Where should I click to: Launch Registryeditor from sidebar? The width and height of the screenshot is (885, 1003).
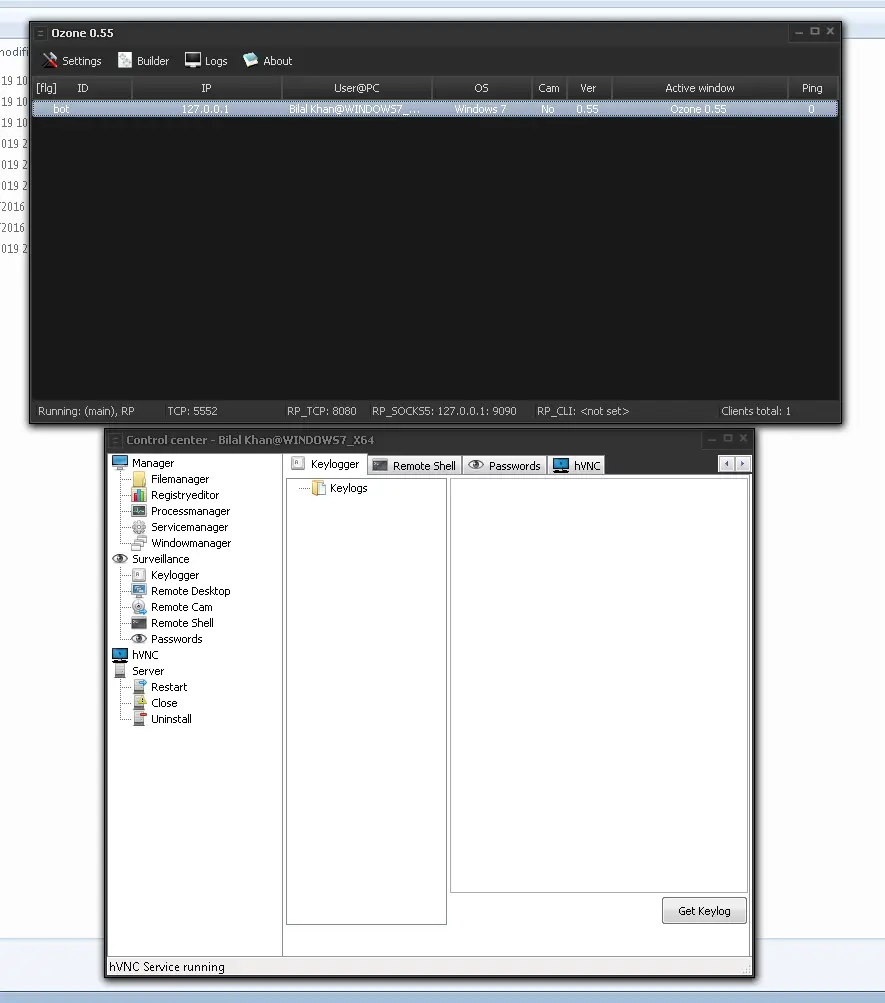click(184, 495)
